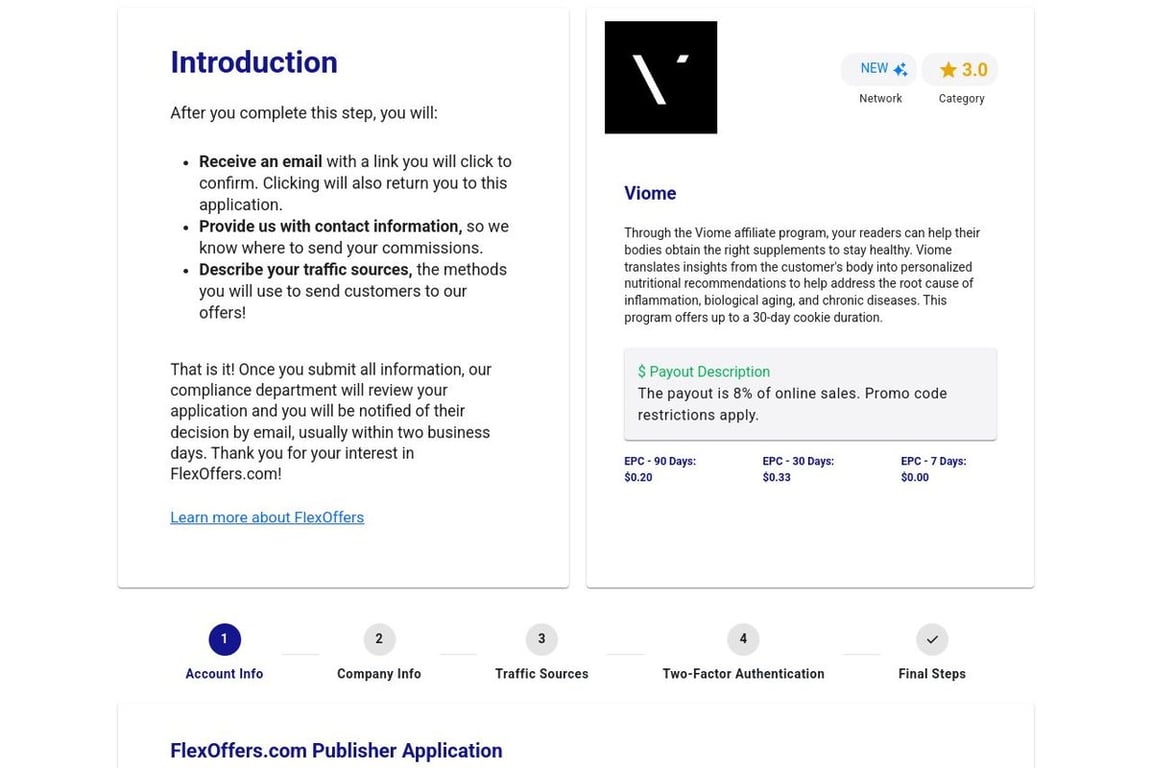This screenshot has height=768, width=1152.
Task: Click the Network label under the NEW badge
Action: click(880, 98)
